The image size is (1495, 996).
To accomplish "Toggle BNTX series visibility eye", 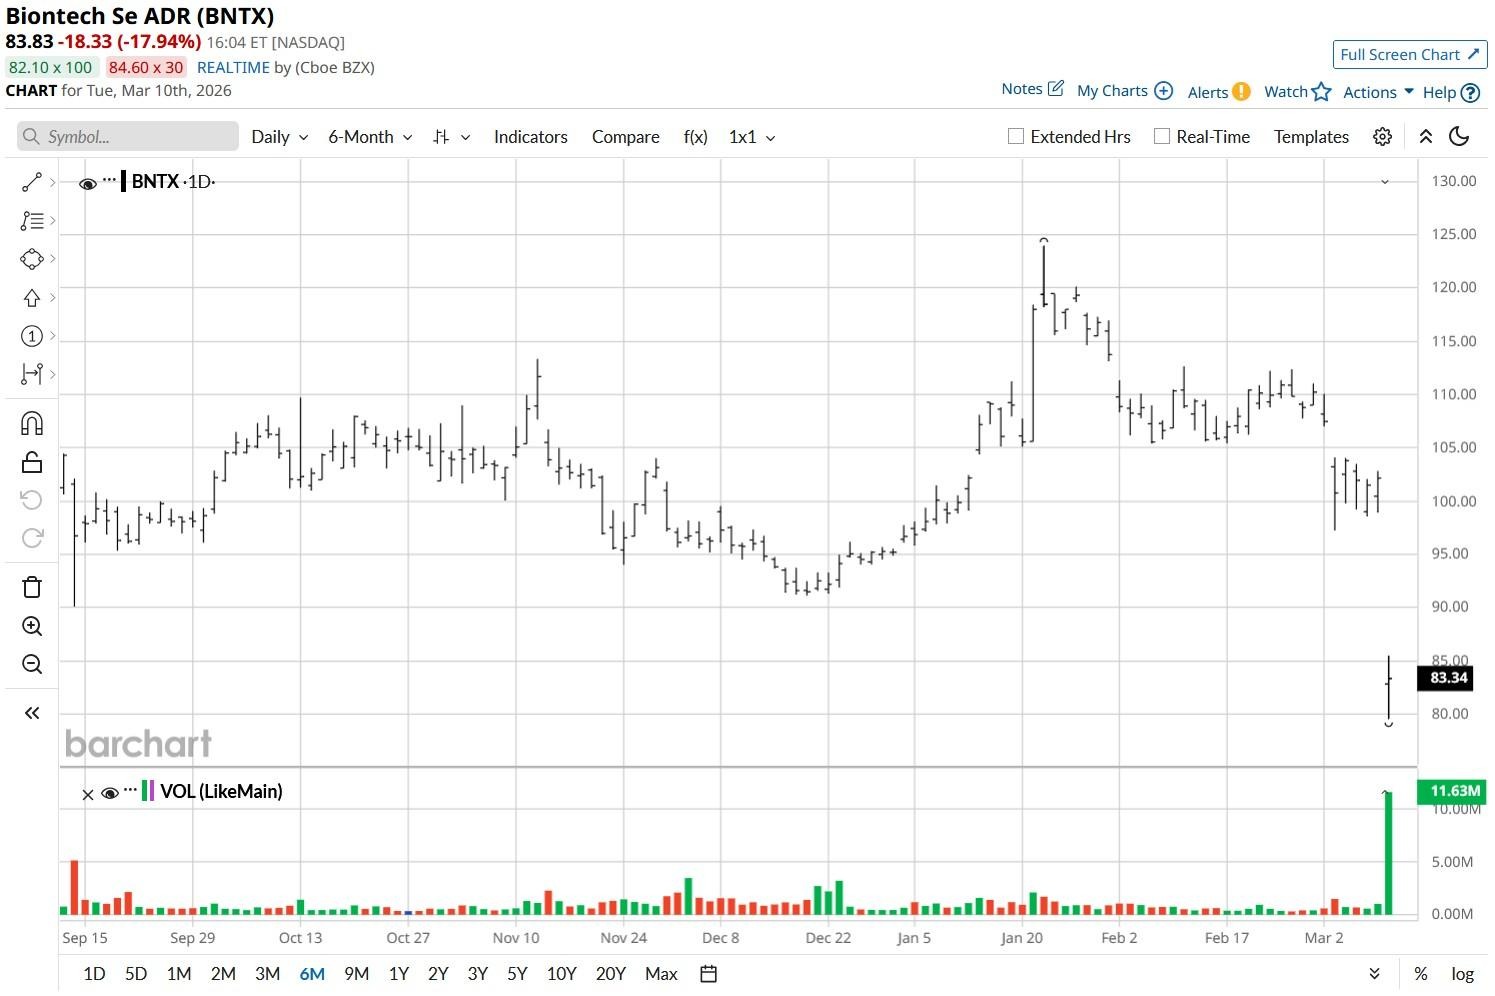I will pyautogui.click(x=87, y=183).
